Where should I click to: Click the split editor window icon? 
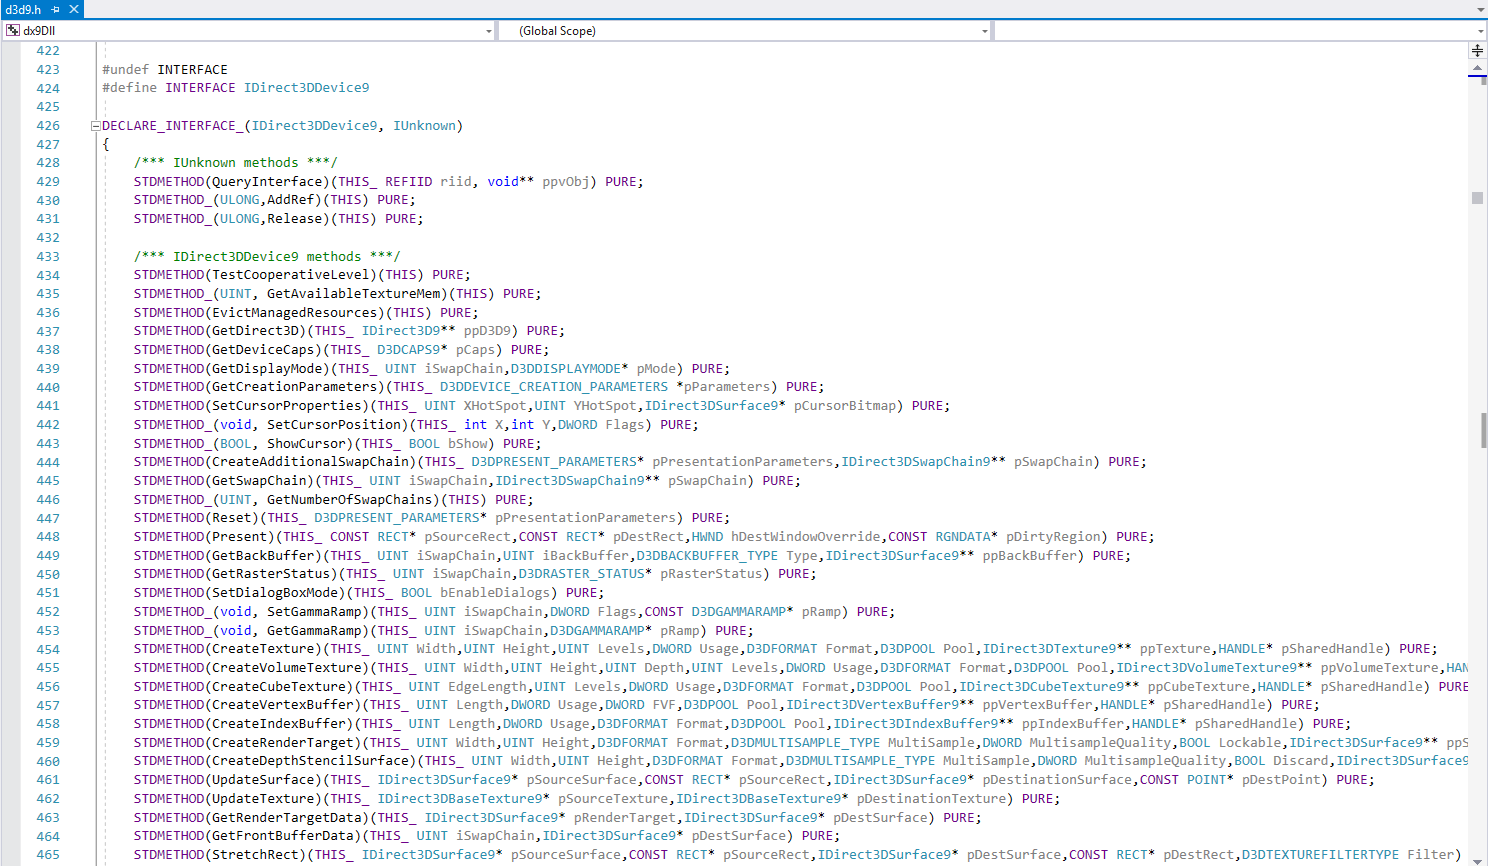tap(1477, 50)
